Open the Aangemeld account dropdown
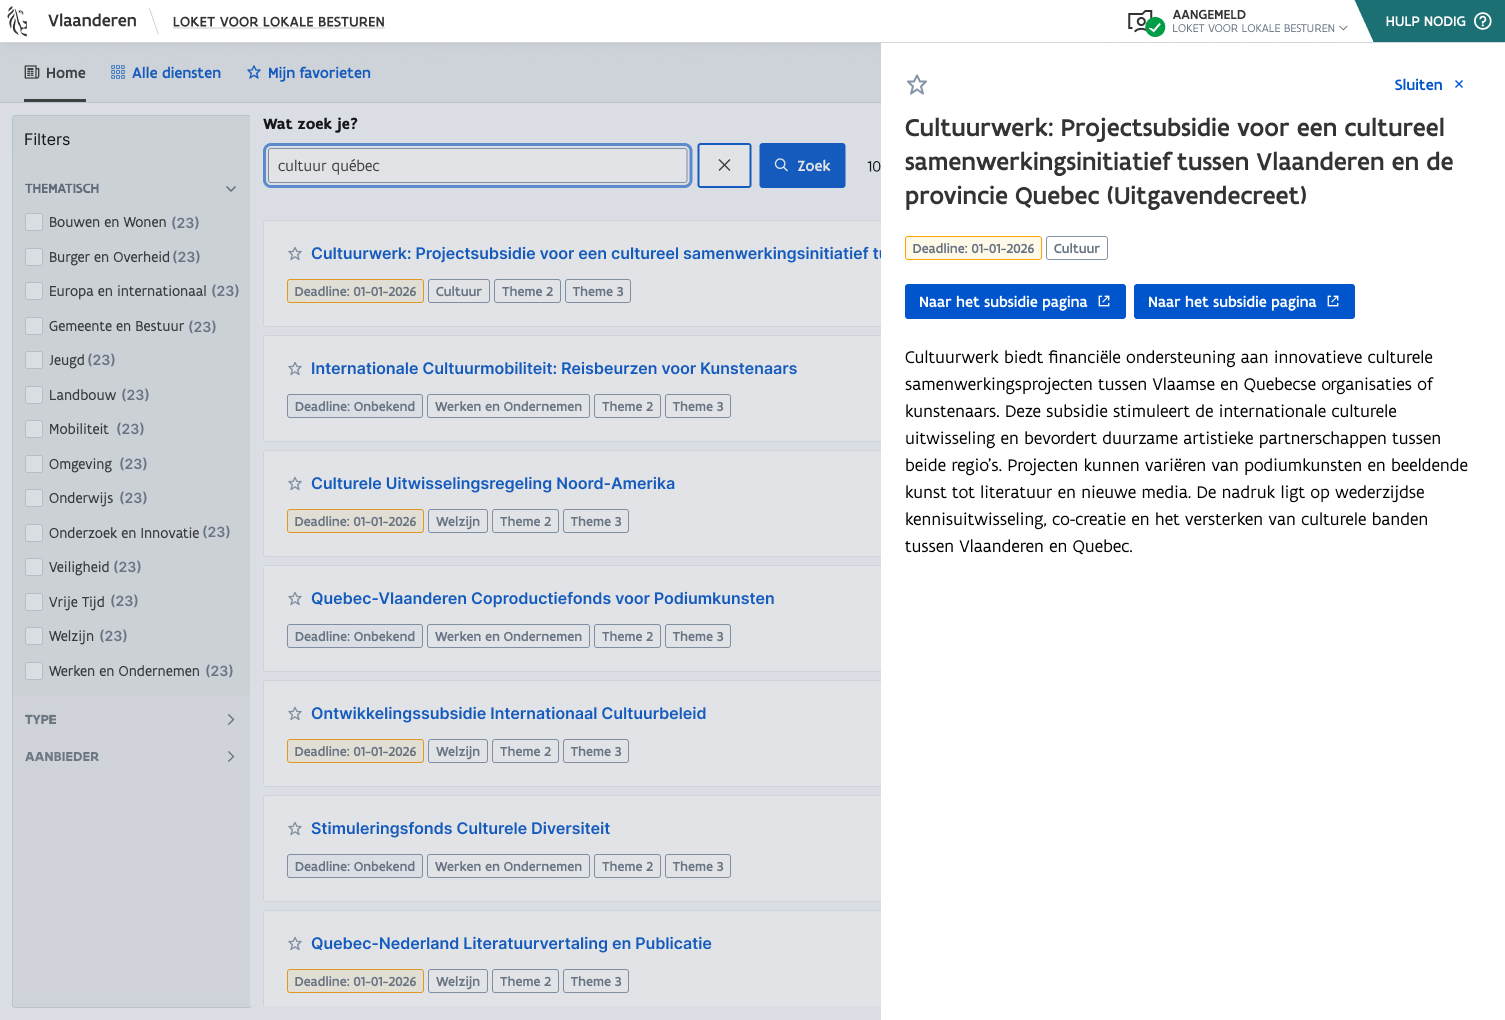Screen dimensions: 1505x1020 [x=1258, y=21]
